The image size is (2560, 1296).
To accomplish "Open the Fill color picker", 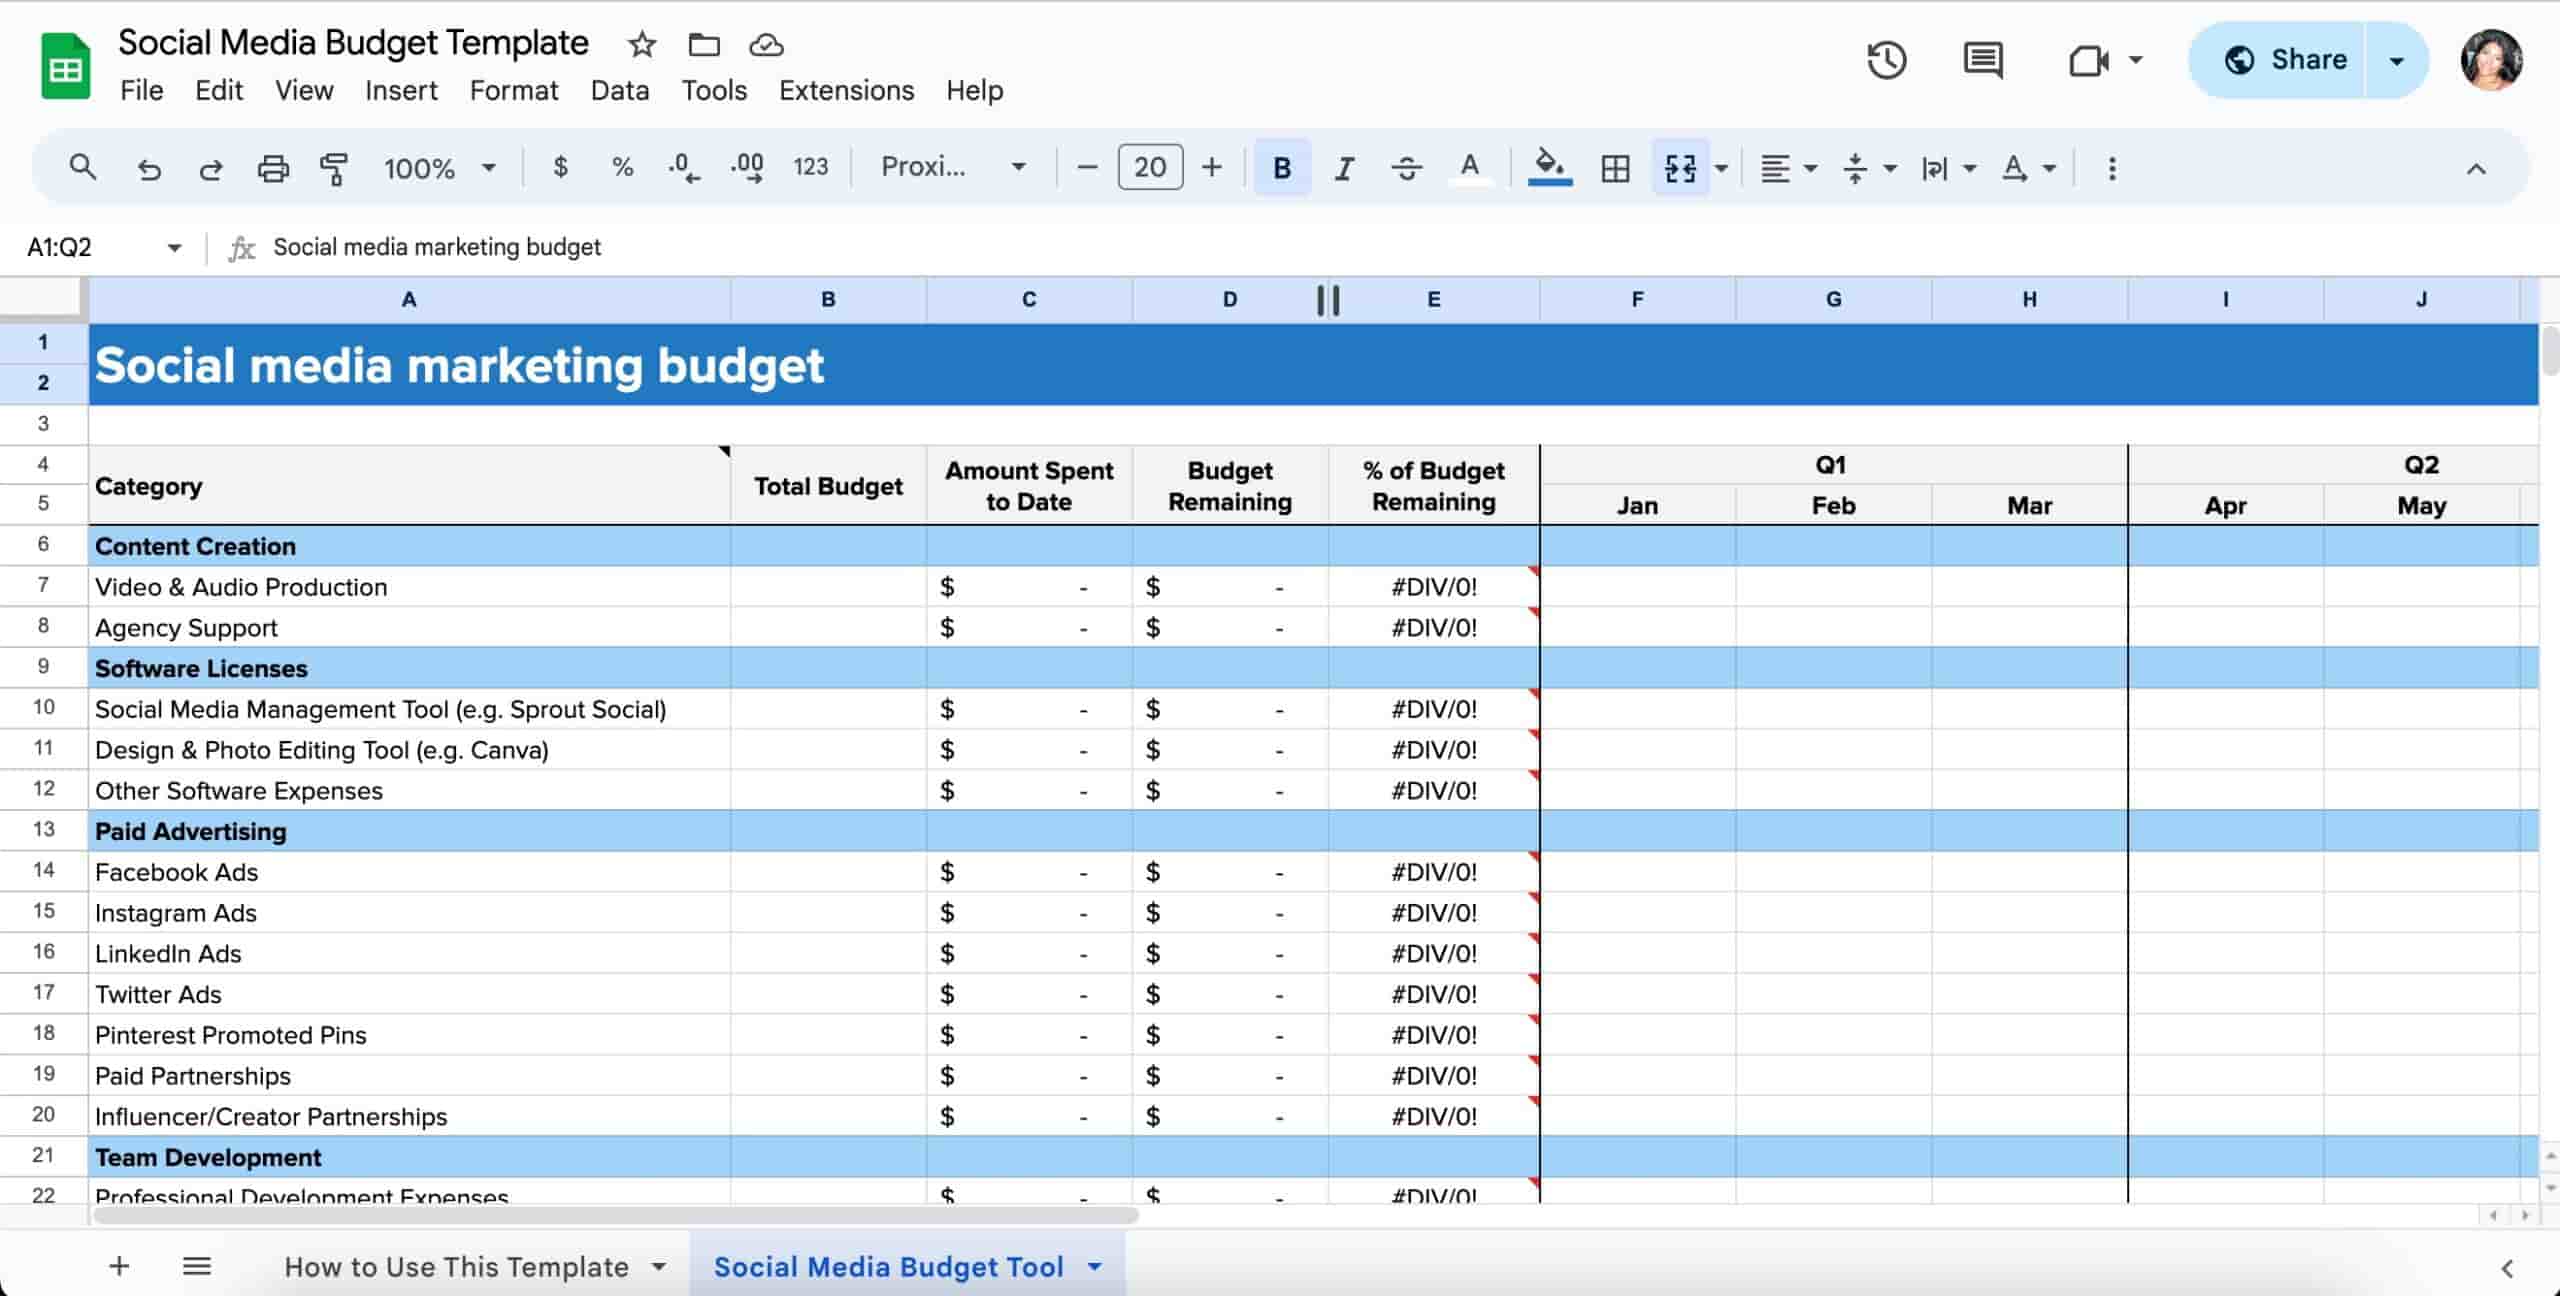I will click(x=1548, y=167).
